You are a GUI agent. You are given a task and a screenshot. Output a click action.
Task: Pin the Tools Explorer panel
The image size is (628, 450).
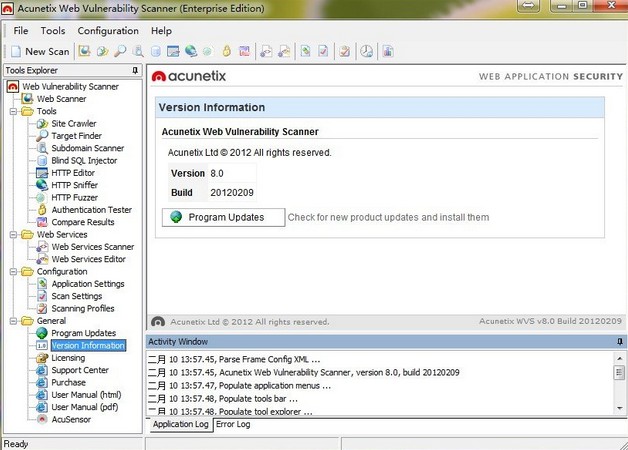[135, 71]
